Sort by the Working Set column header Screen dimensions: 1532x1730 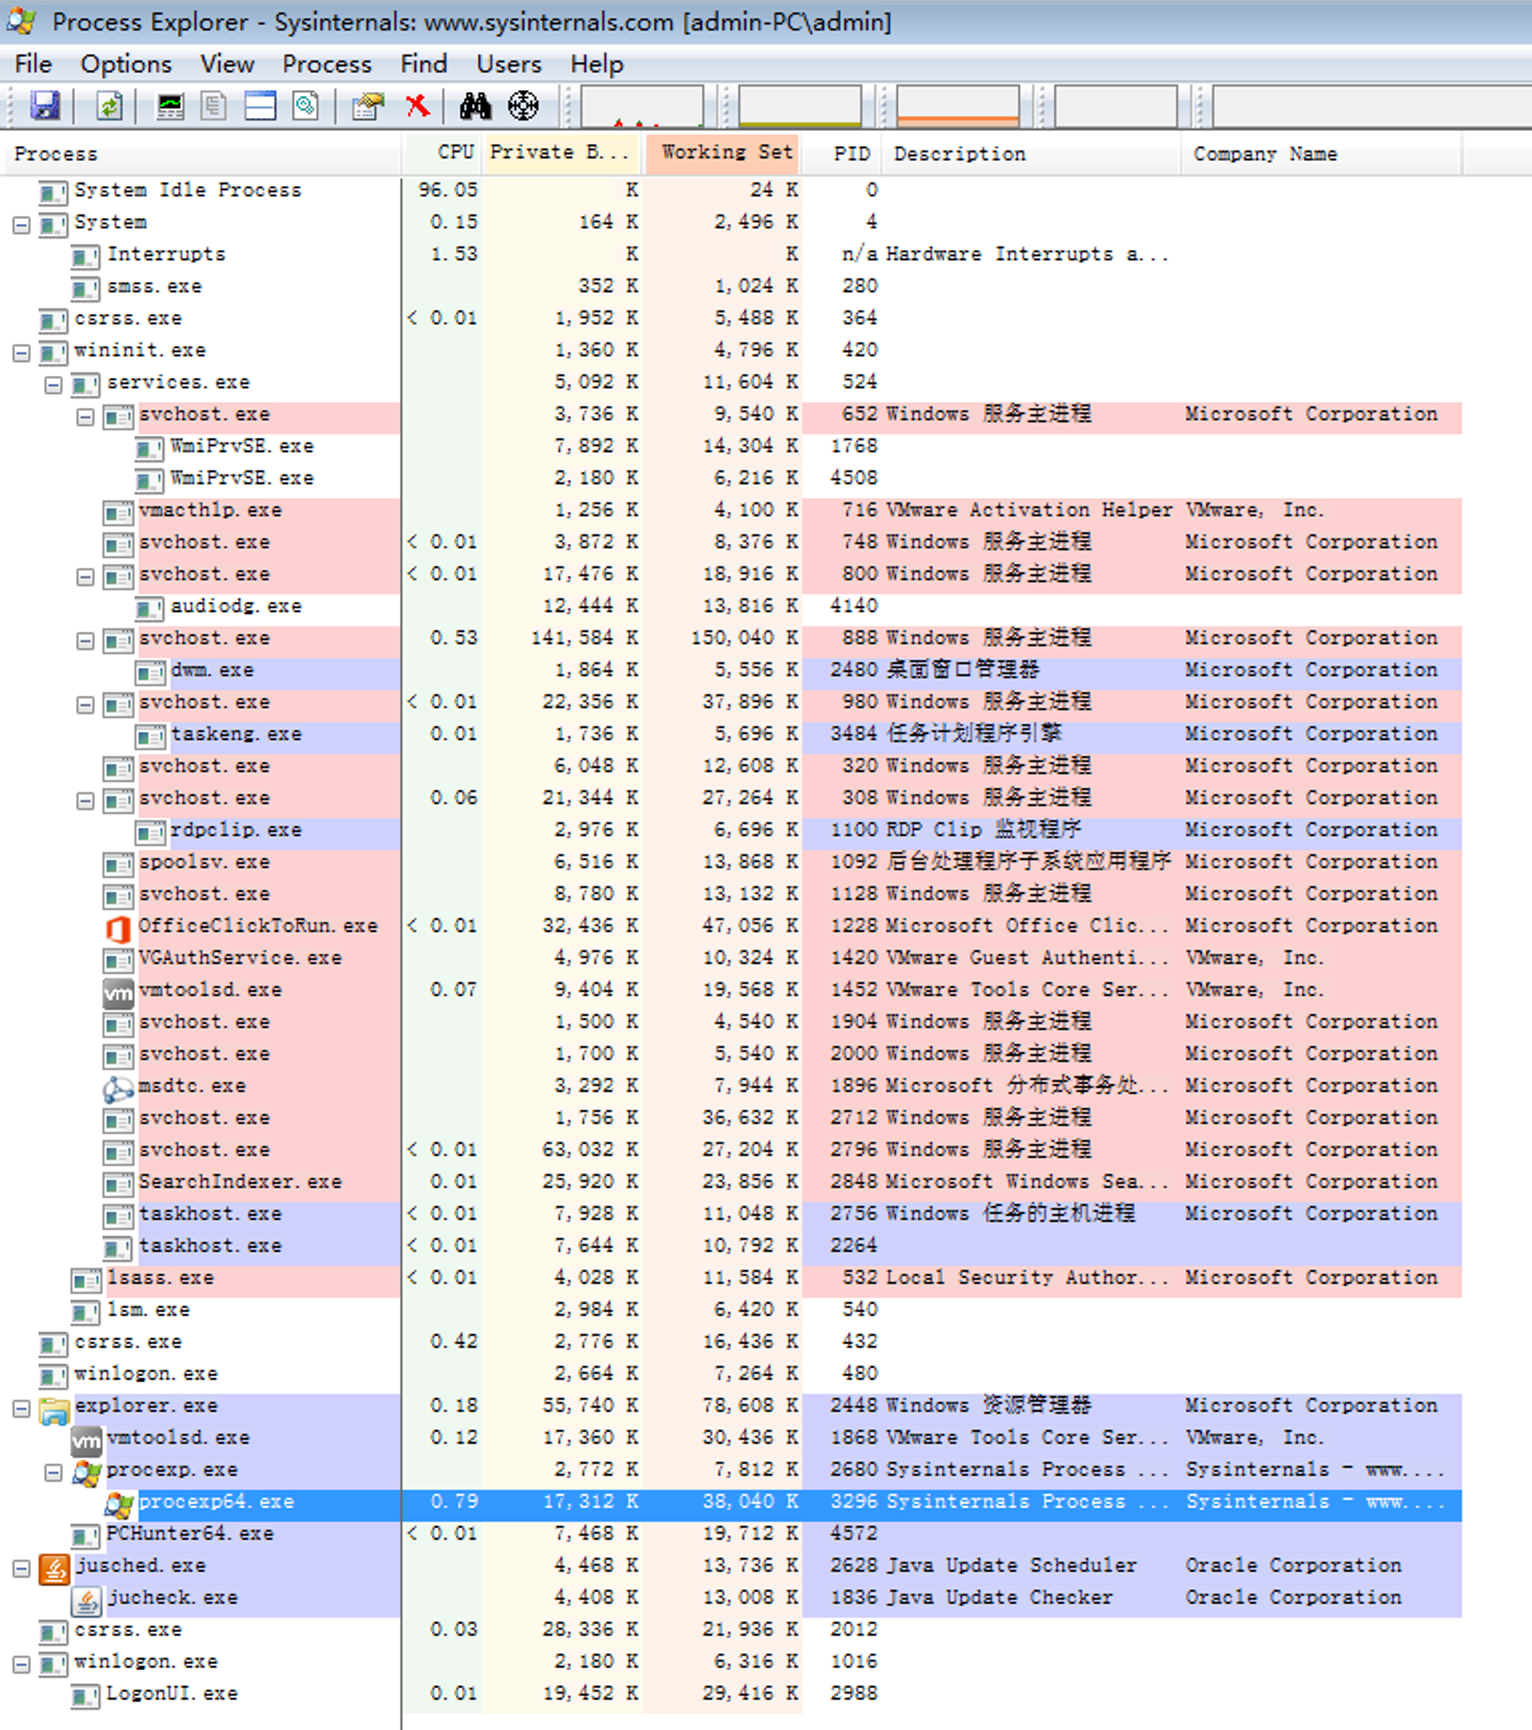723,154
